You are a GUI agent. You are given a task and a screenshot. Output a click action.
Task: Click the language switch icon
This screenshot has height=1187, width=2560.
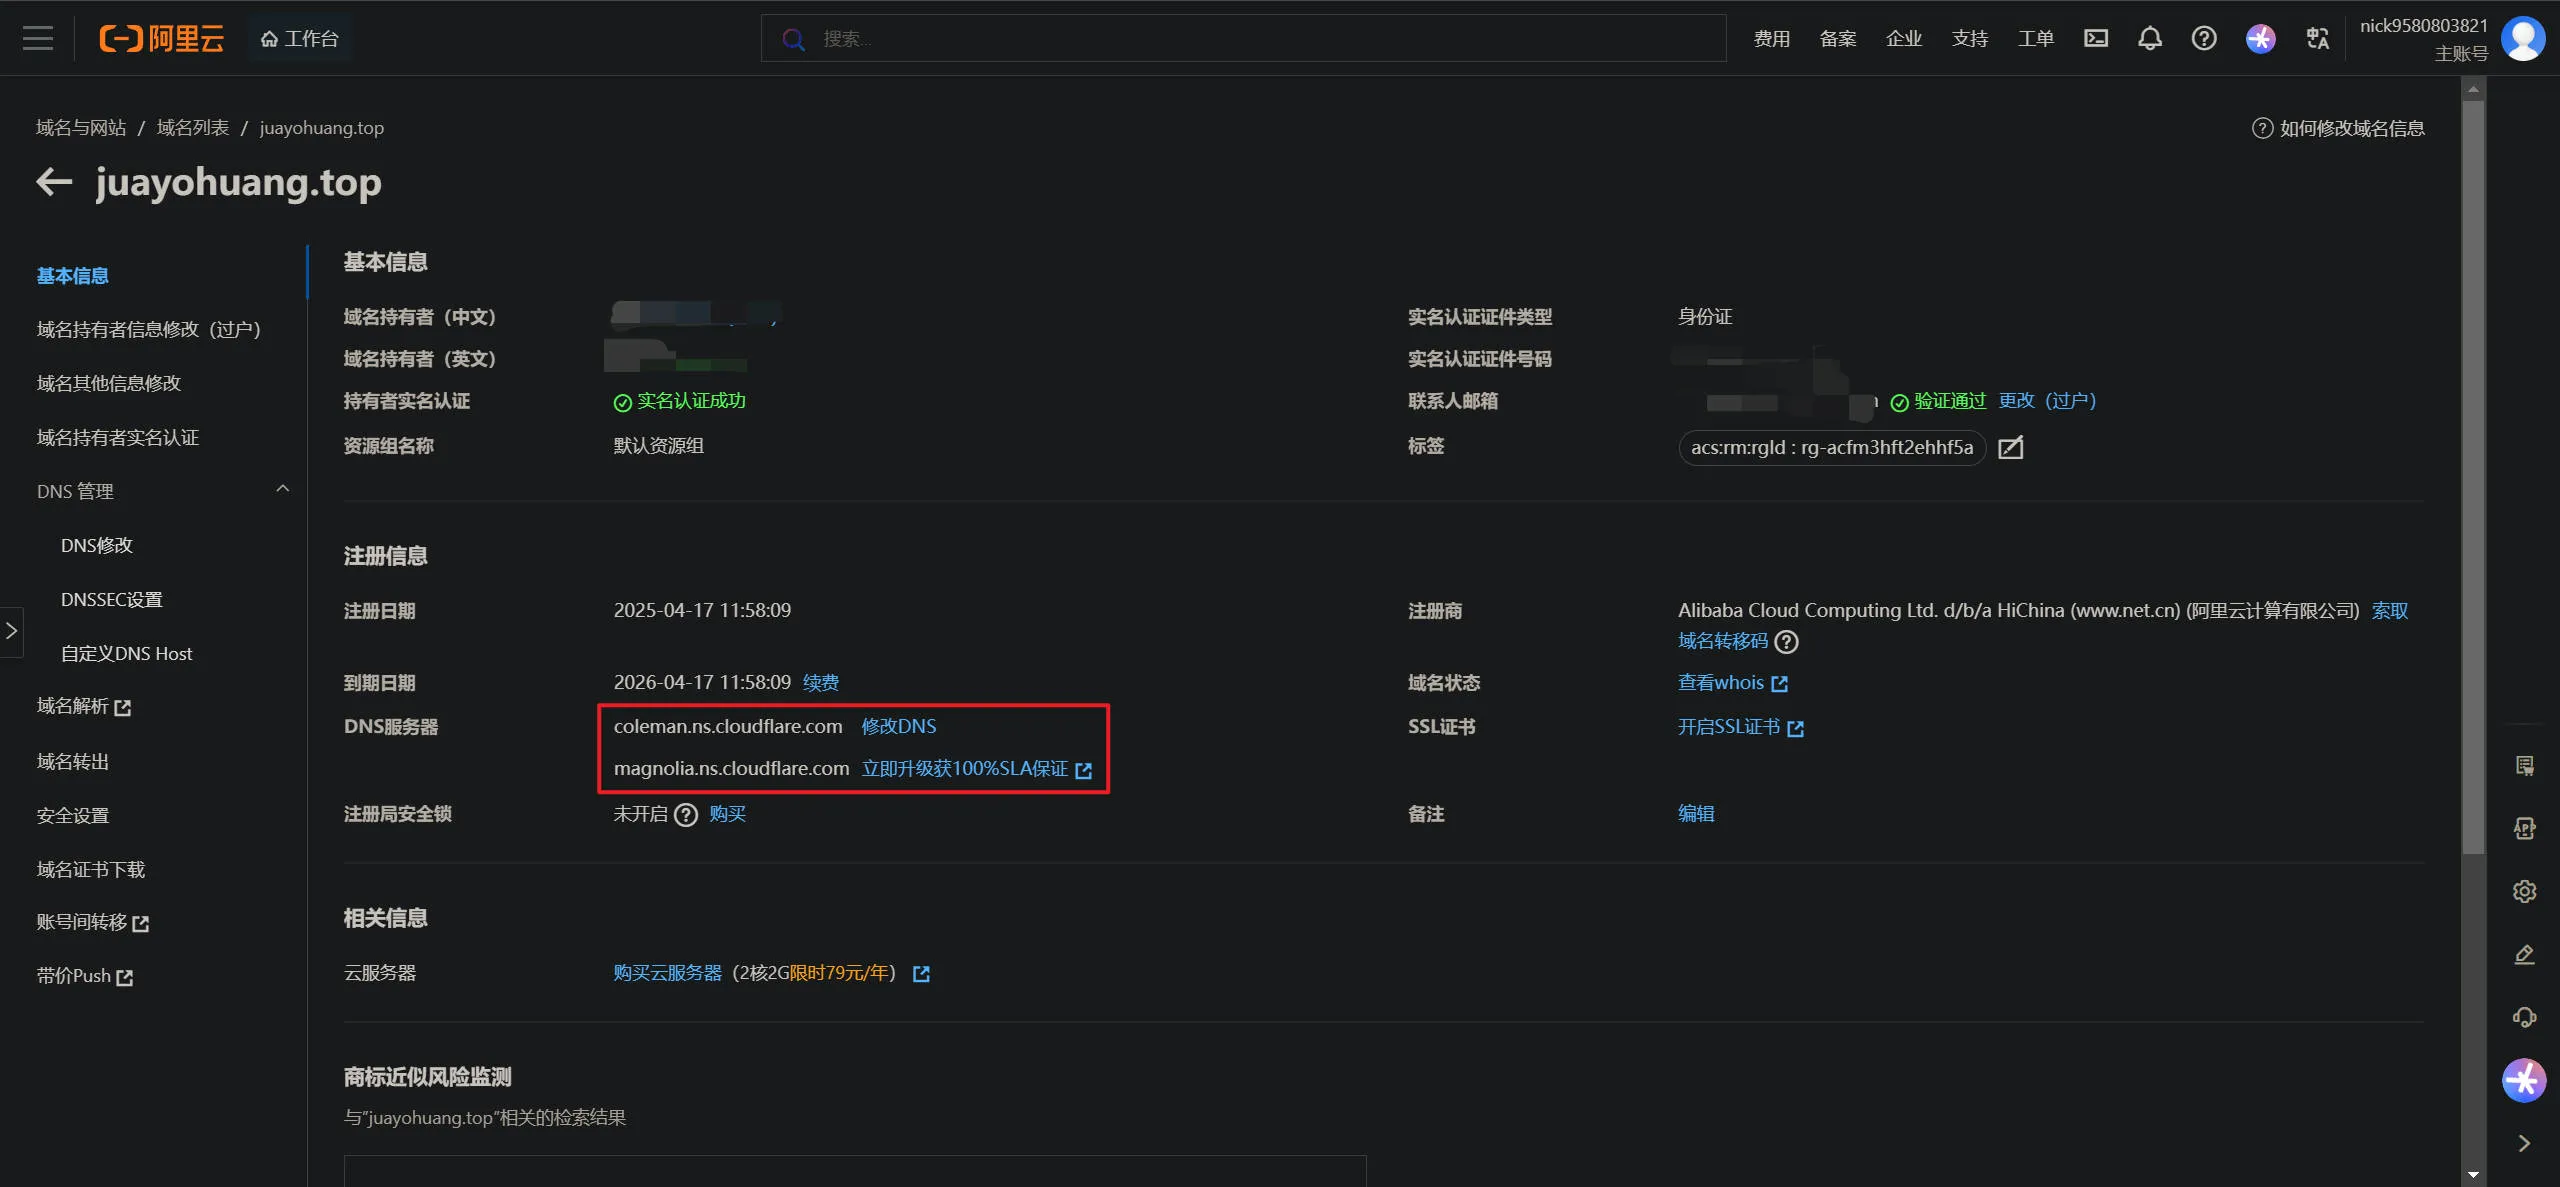click(x=2317, y=38)
